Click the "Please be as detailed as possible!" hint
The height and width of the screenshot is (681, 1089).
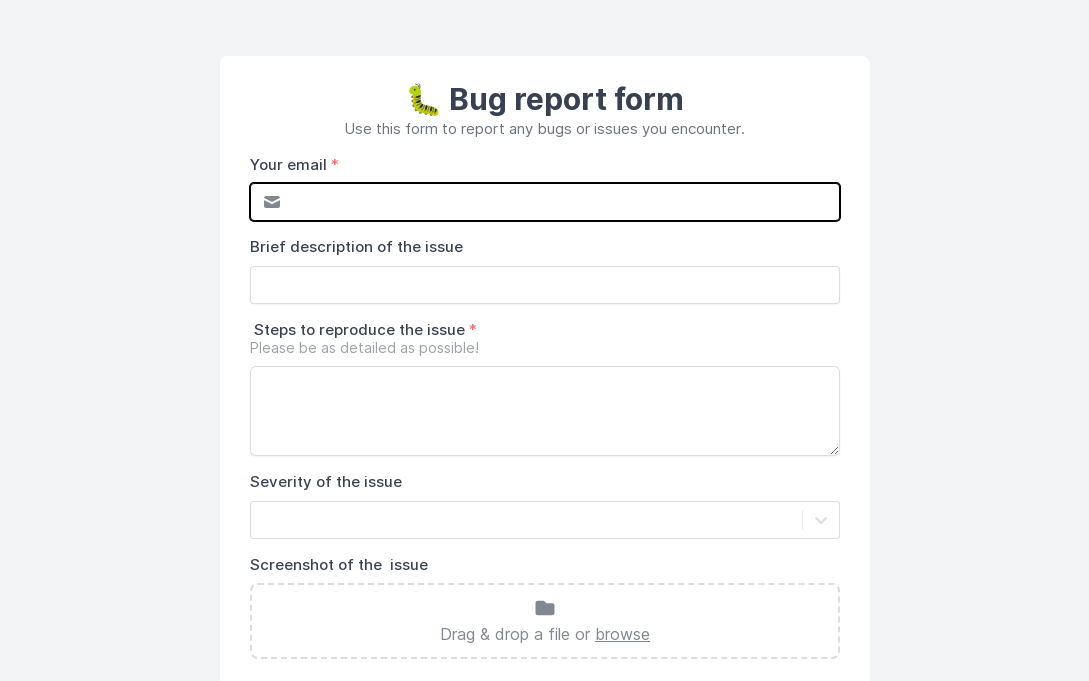tap(365, 348)
